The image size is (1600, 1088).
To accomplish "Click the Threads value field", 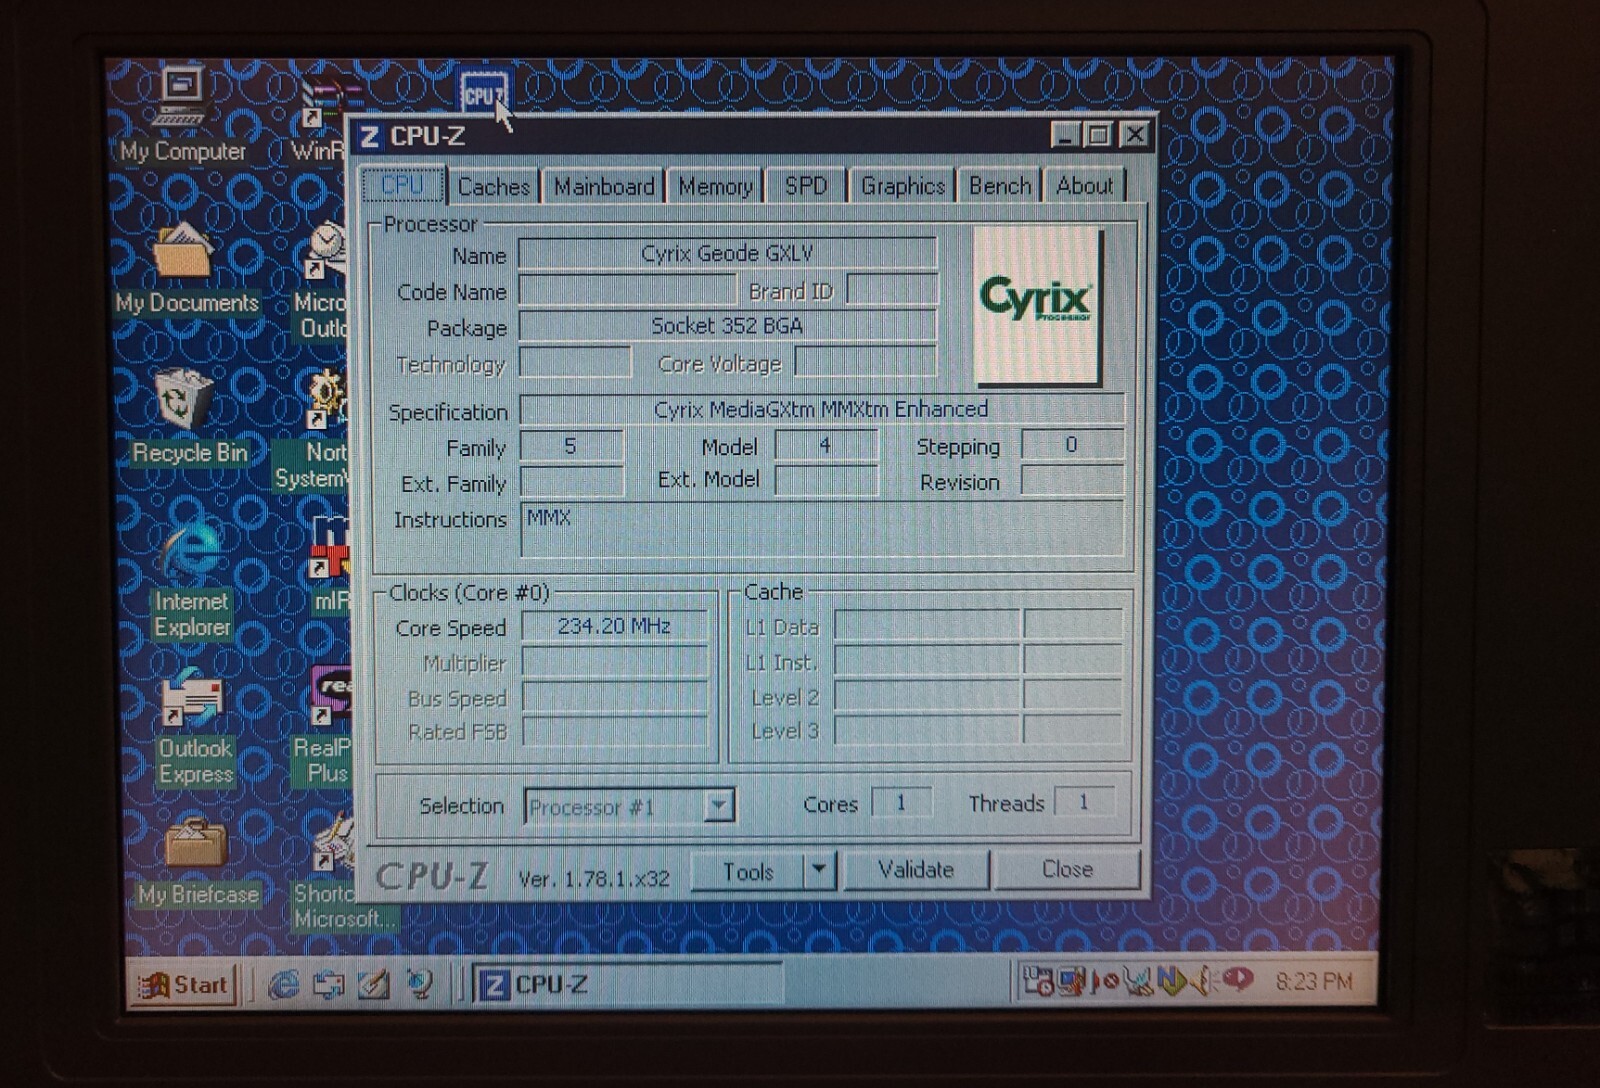I will coord(1083,802).
